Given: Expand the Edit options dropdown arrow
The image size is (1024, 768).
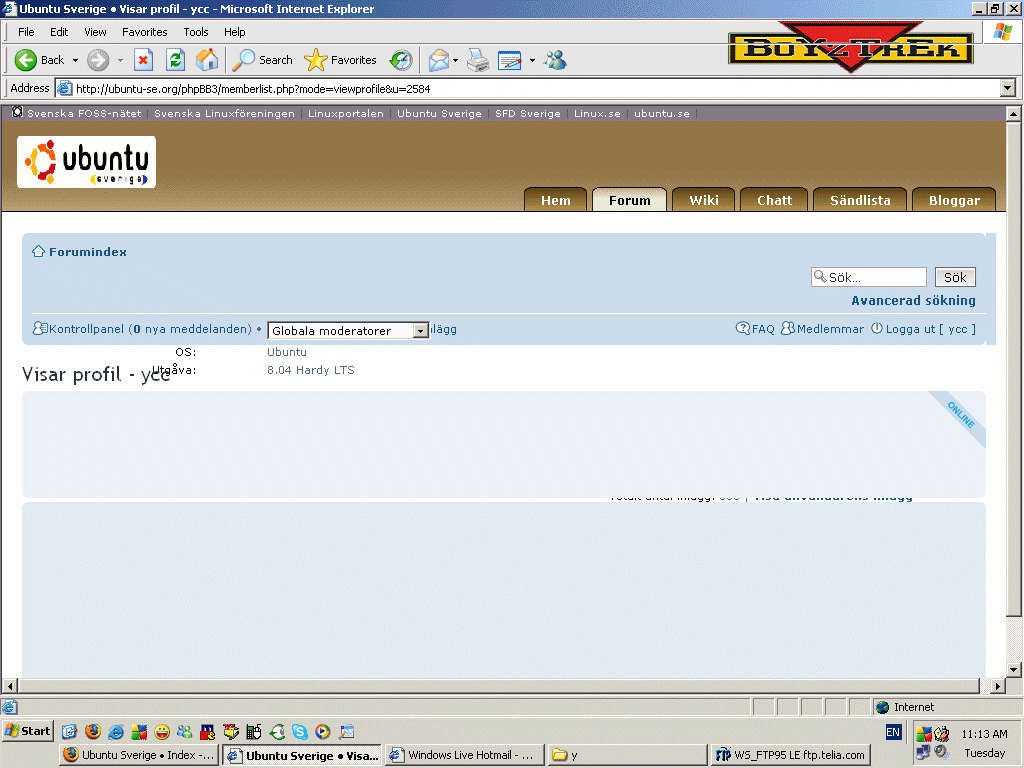Looking at the screenshot, I should [x=532, y=60].
